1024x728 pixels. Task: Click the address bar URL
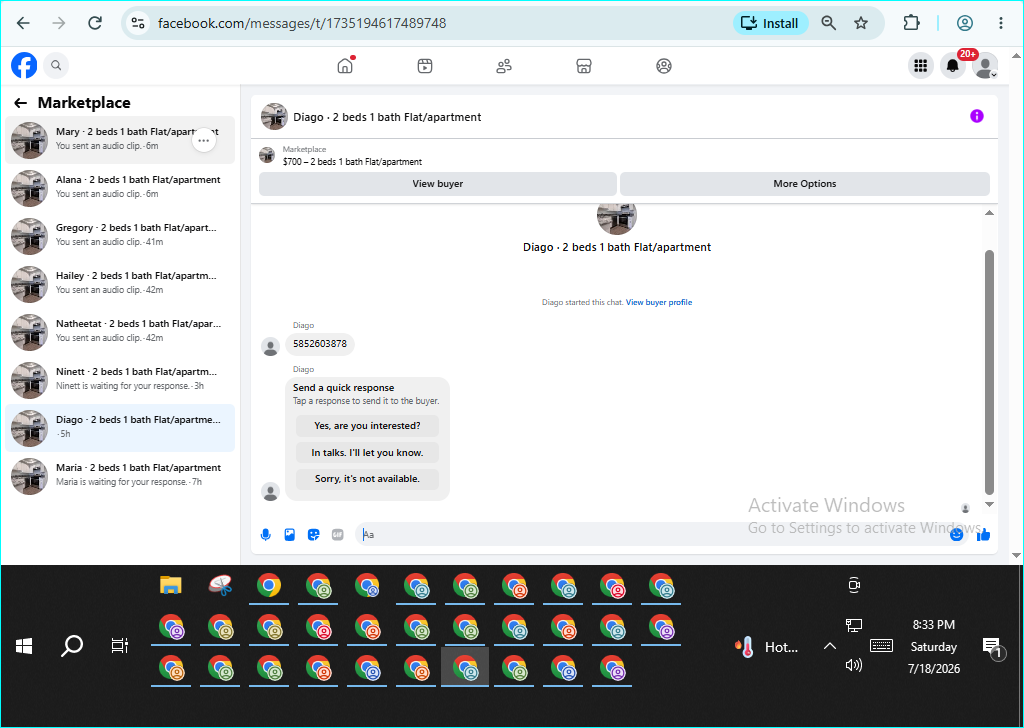tap(302, 23)
